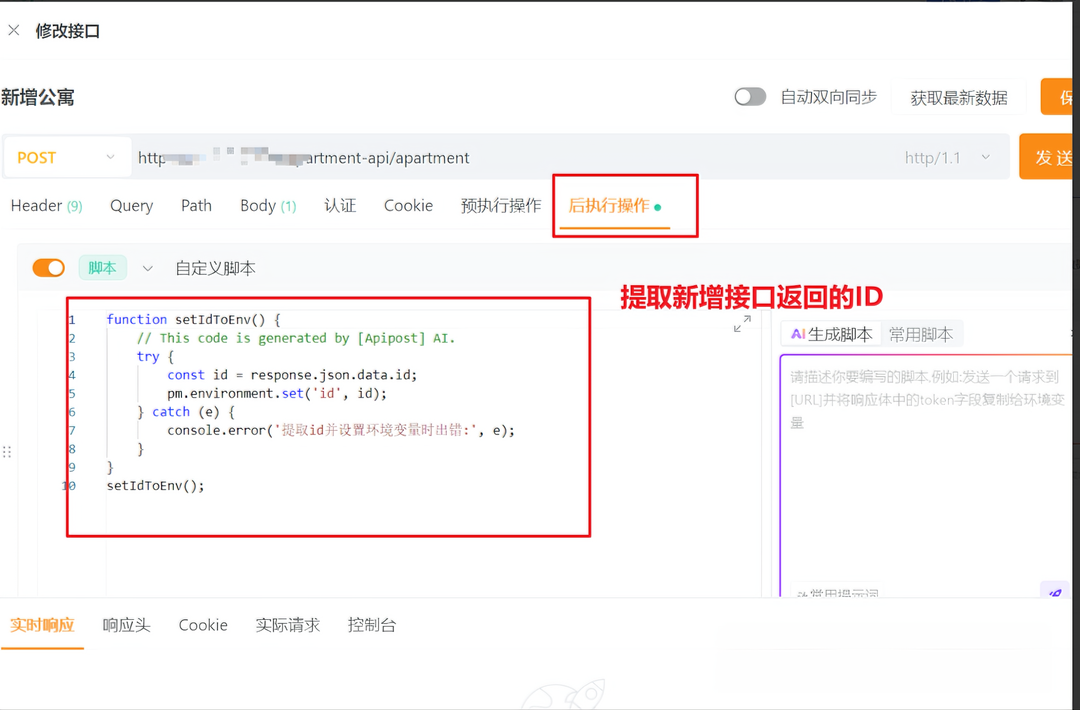The image size is (1080, 710).
Task: Switch to the Query tab
Action: click(132, 205)
